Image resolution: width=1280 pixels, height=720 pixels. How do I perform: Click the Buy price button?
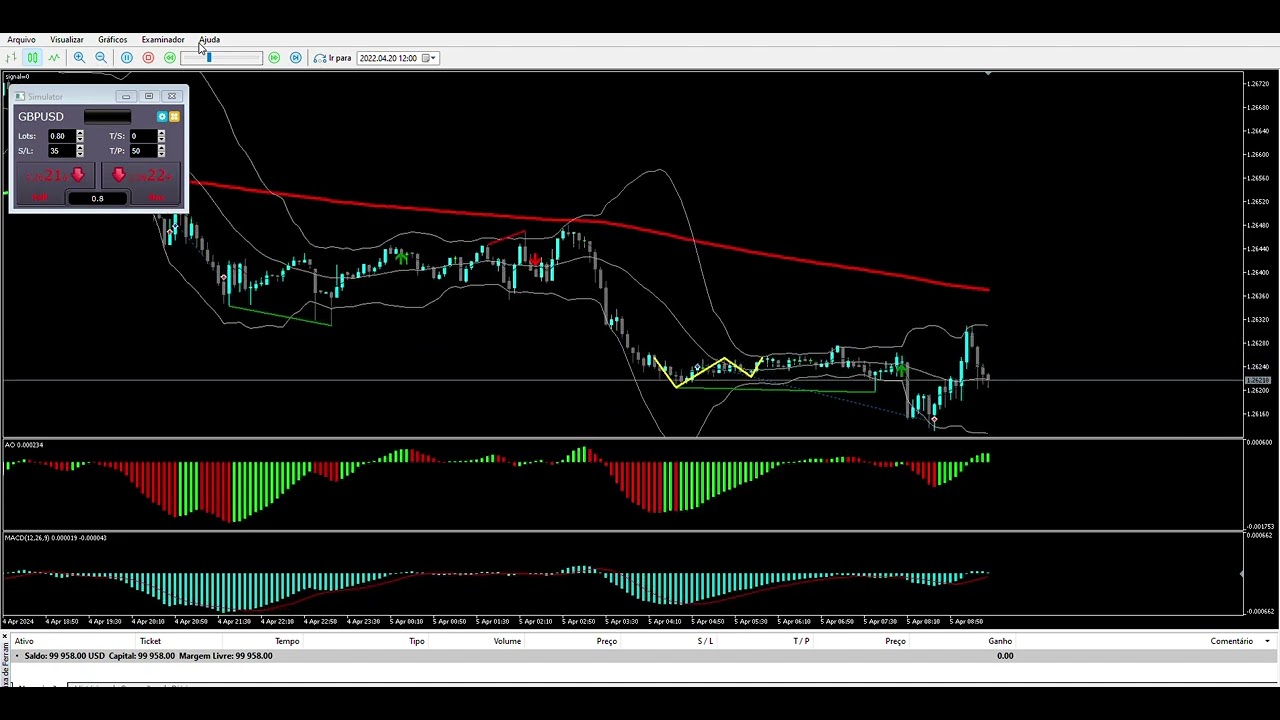(141, 176)
